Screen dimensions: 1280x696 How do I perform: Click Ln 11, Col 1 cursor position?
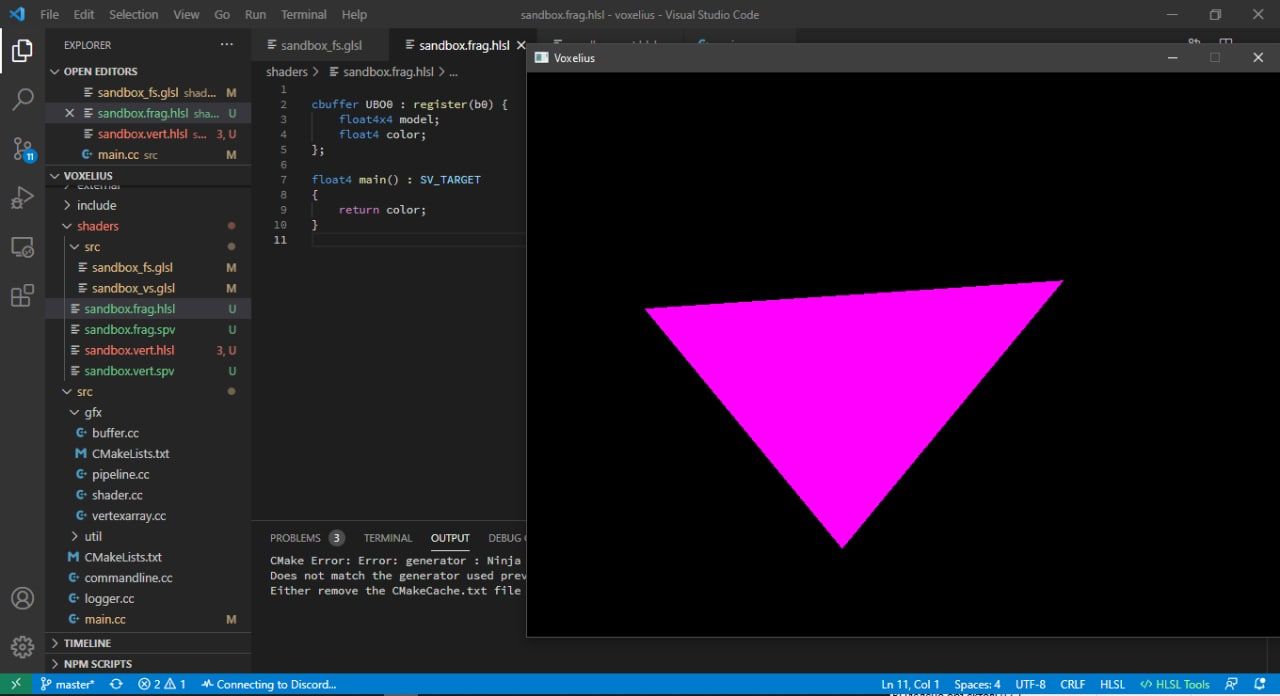coord(910,684)
